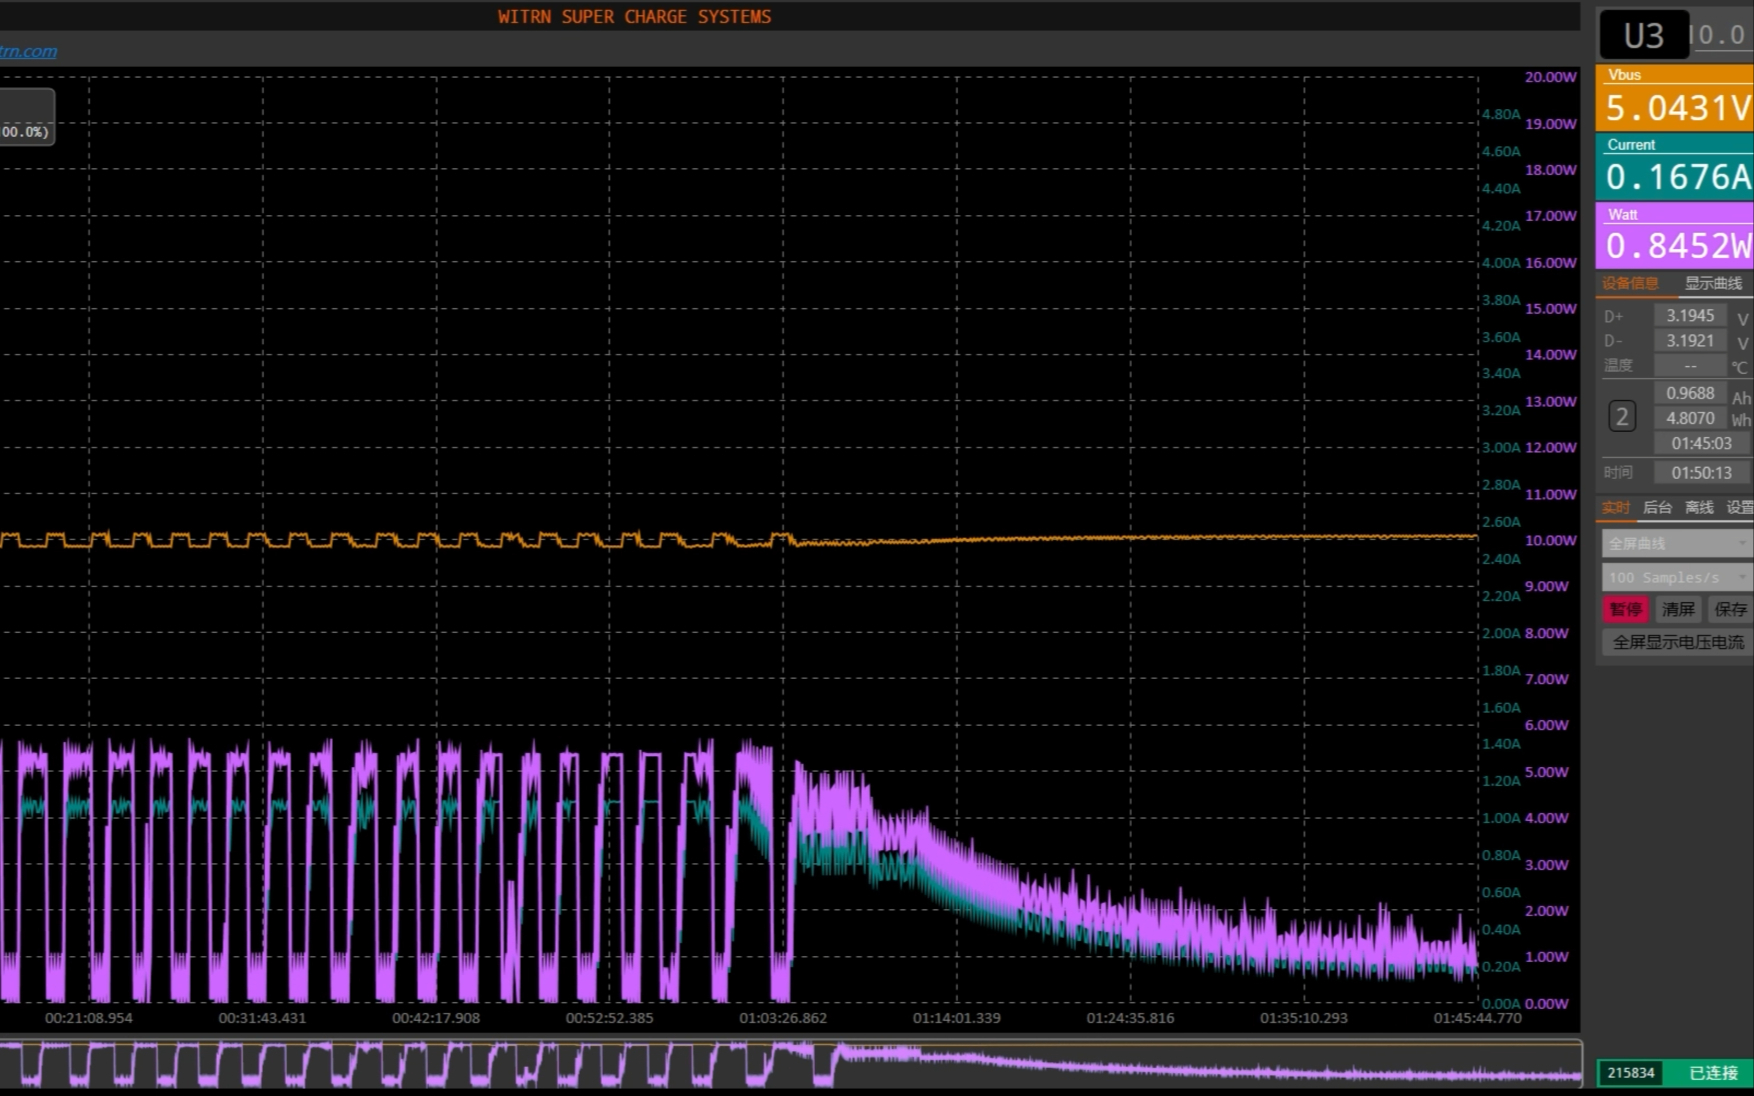This screenshot has height=1096, width=1754.
Task: Click the record group number 2 box
Action: [x=1622, y=416]
